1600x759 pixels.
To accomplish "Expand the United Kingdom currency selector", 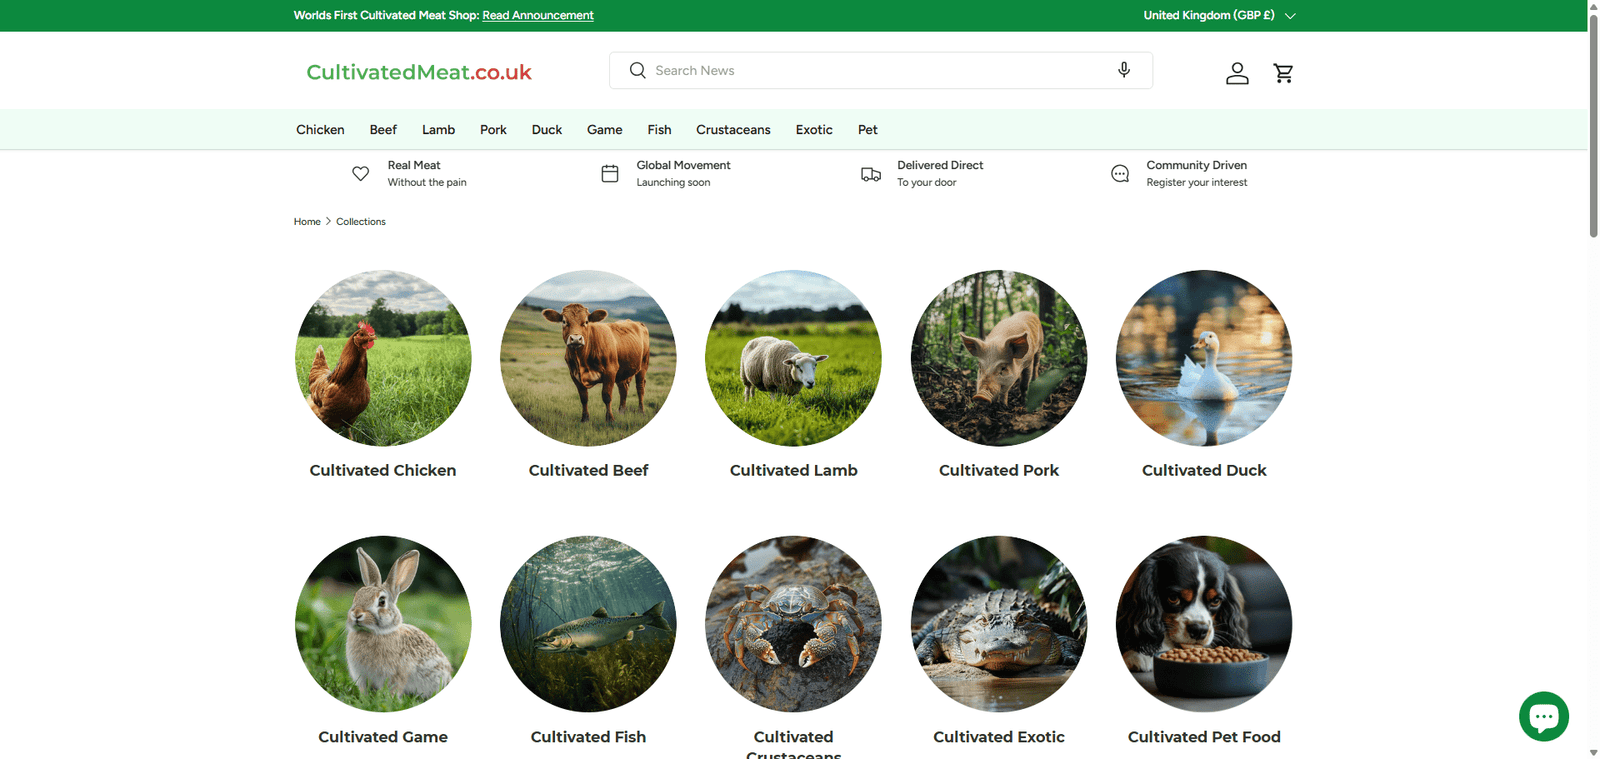I will (1219, 15).
